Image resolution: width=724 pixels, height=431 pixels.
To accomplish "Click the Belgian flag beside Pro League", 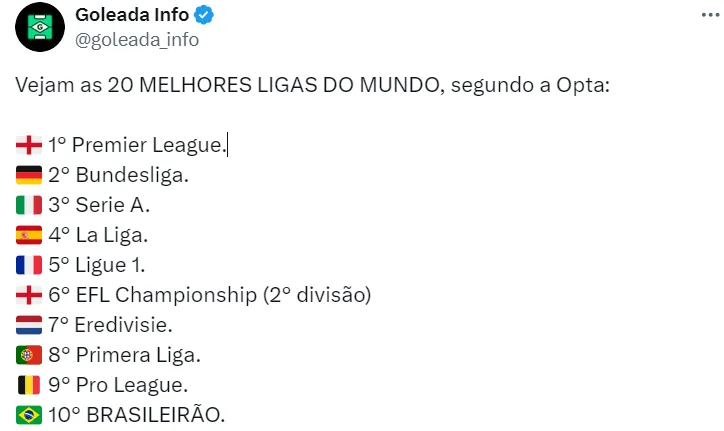I will click(29, 384).
